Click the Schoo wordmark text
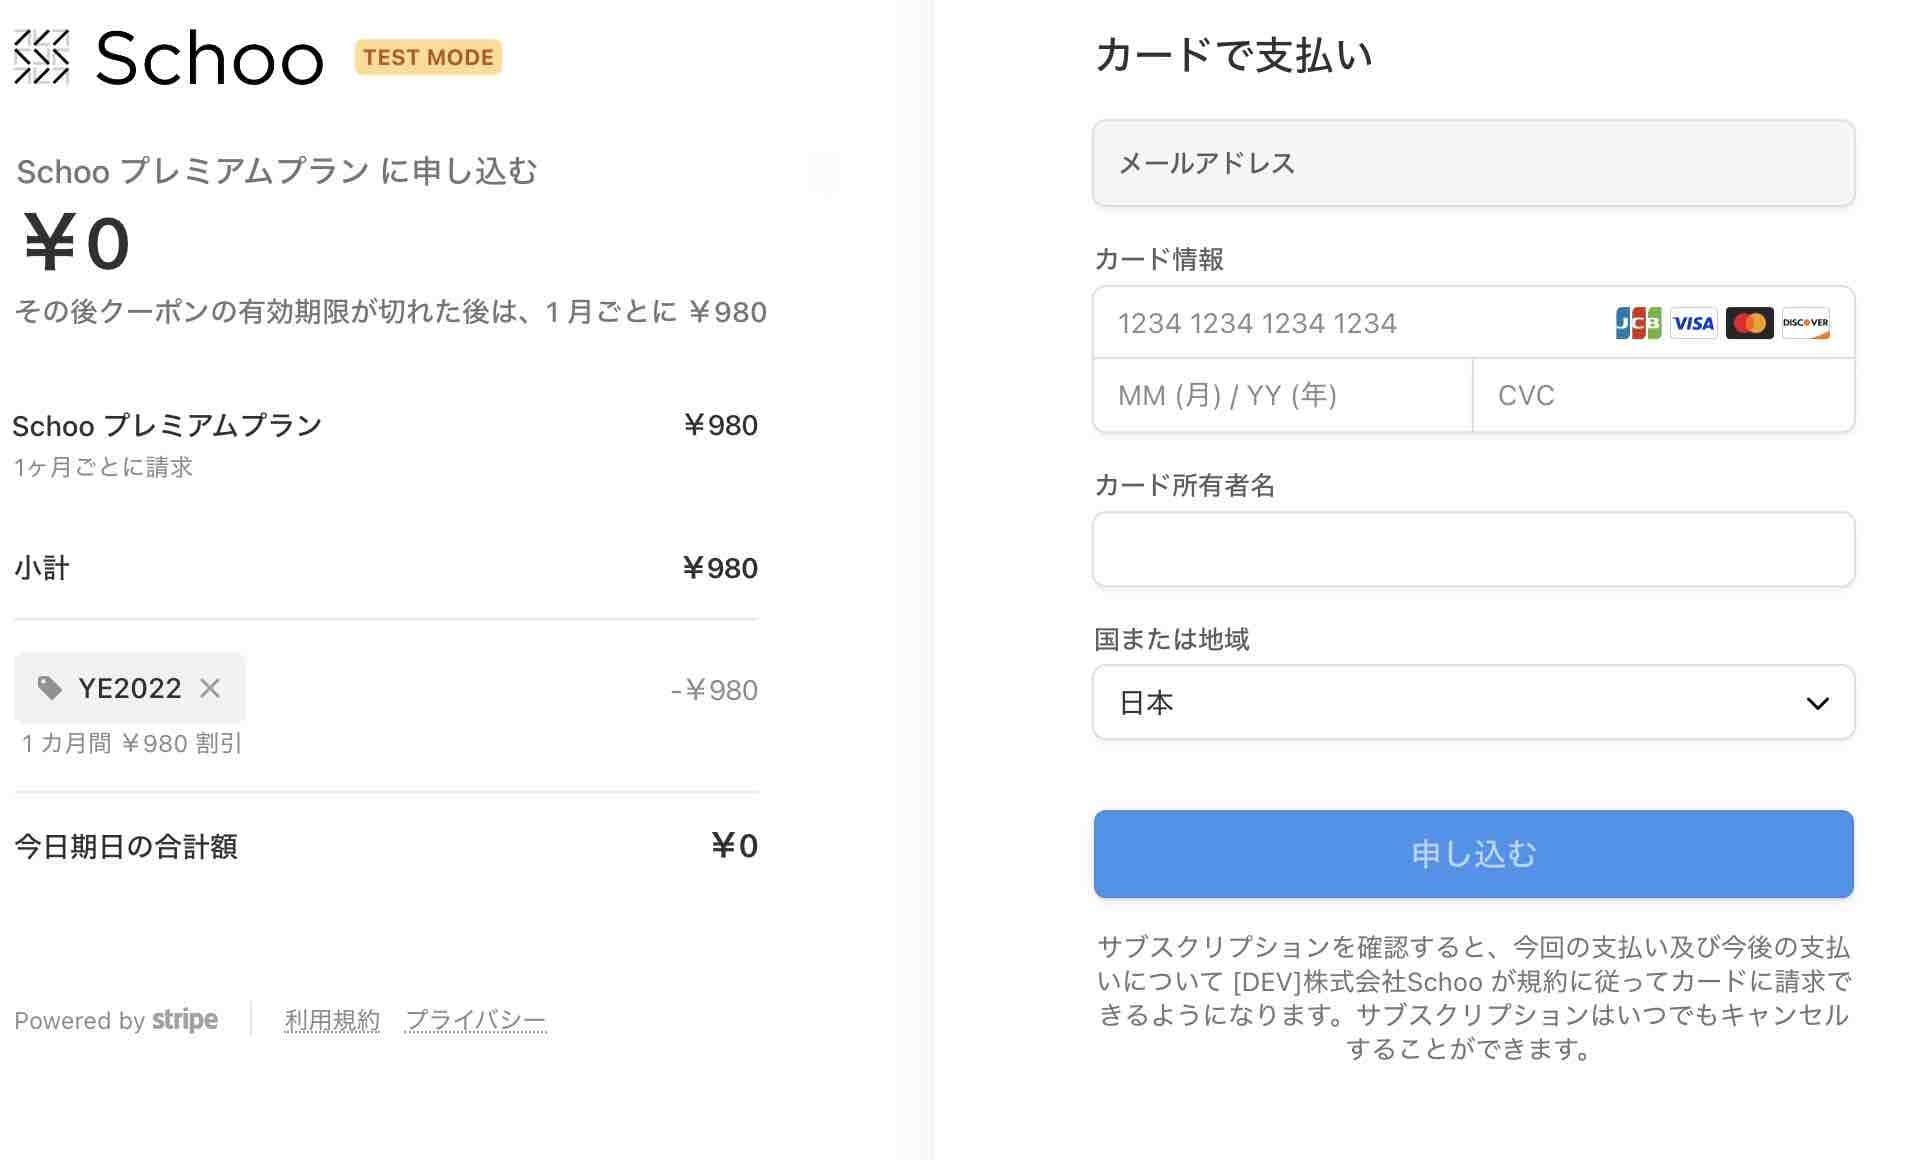Screen dimensions: 1928x1160 [x=209, y=58]
